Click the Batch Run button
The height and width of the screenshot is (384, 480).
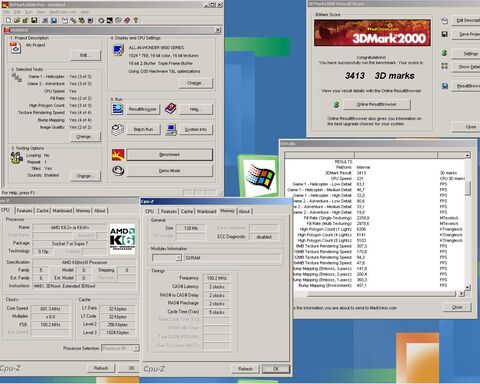(144, 130)
